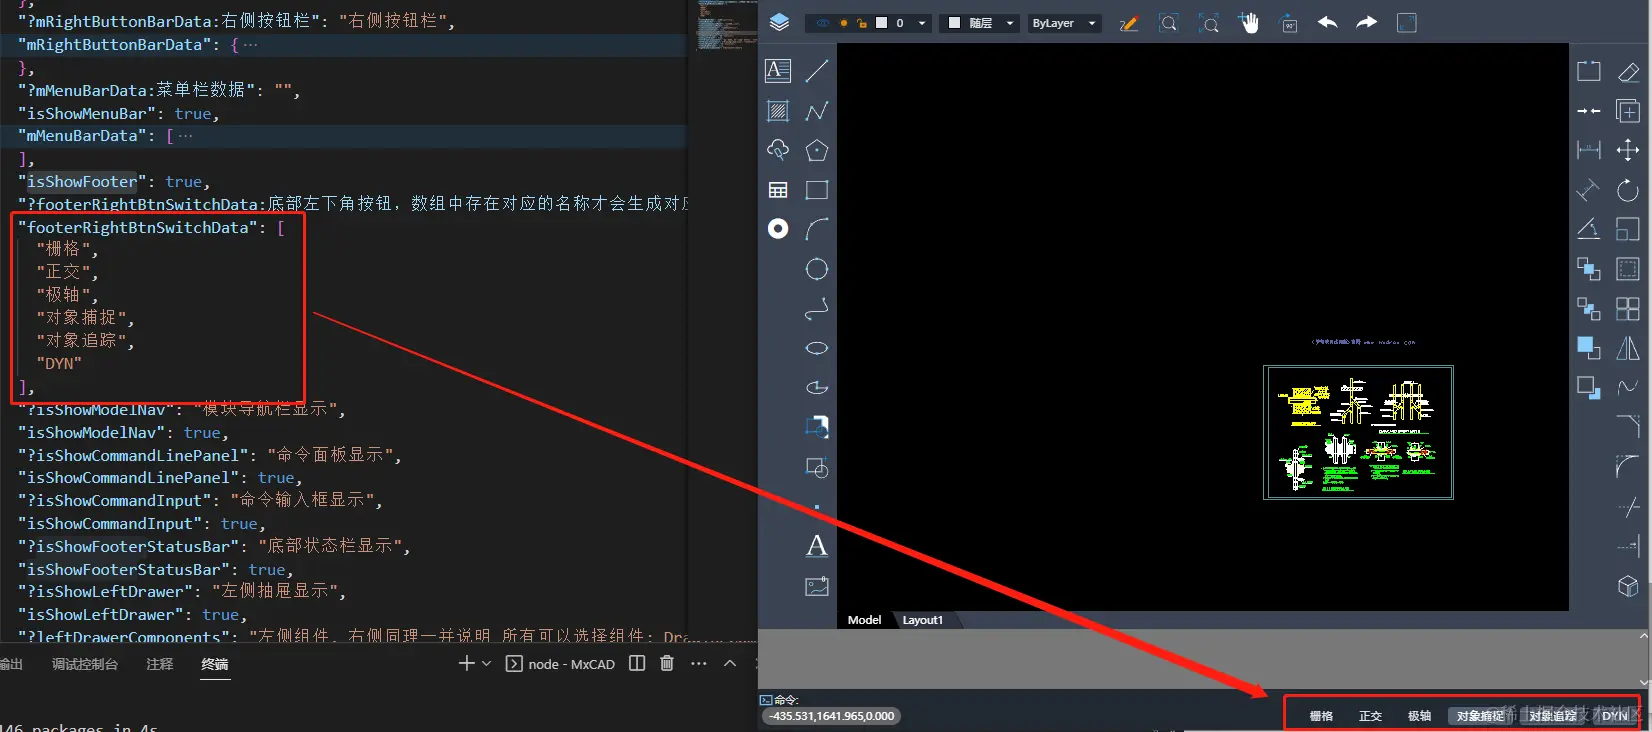The width and height of the screenshot is (1652, 732).
Task: Click the pencil drawing toolbar icon
Action: (1129, 23)
